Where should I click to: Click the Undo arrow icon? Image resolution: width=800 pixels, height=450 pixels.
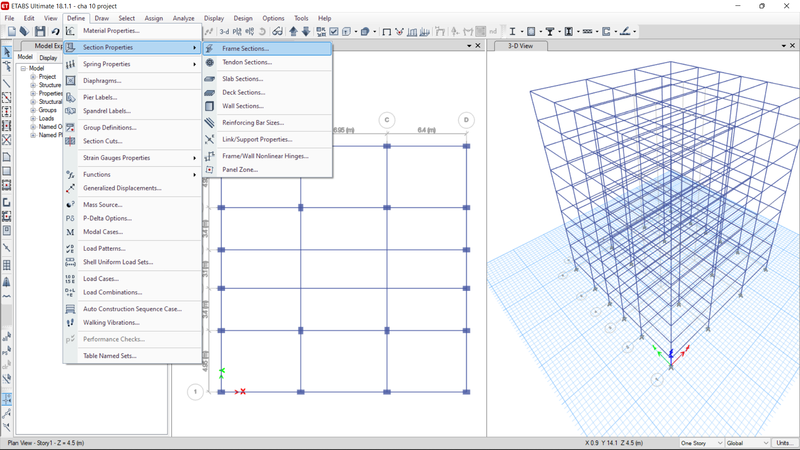point(55,32)
